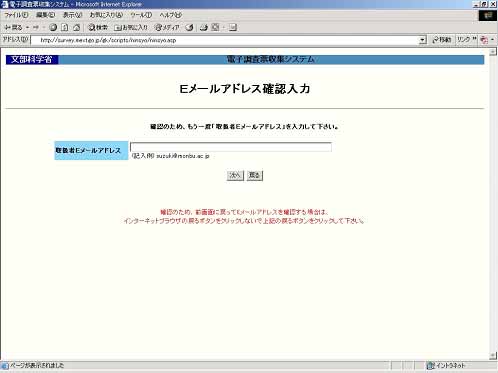Screen dimensions: 498x373
Task: Open the History icon in toolbar
Action: tap(189, 27)
